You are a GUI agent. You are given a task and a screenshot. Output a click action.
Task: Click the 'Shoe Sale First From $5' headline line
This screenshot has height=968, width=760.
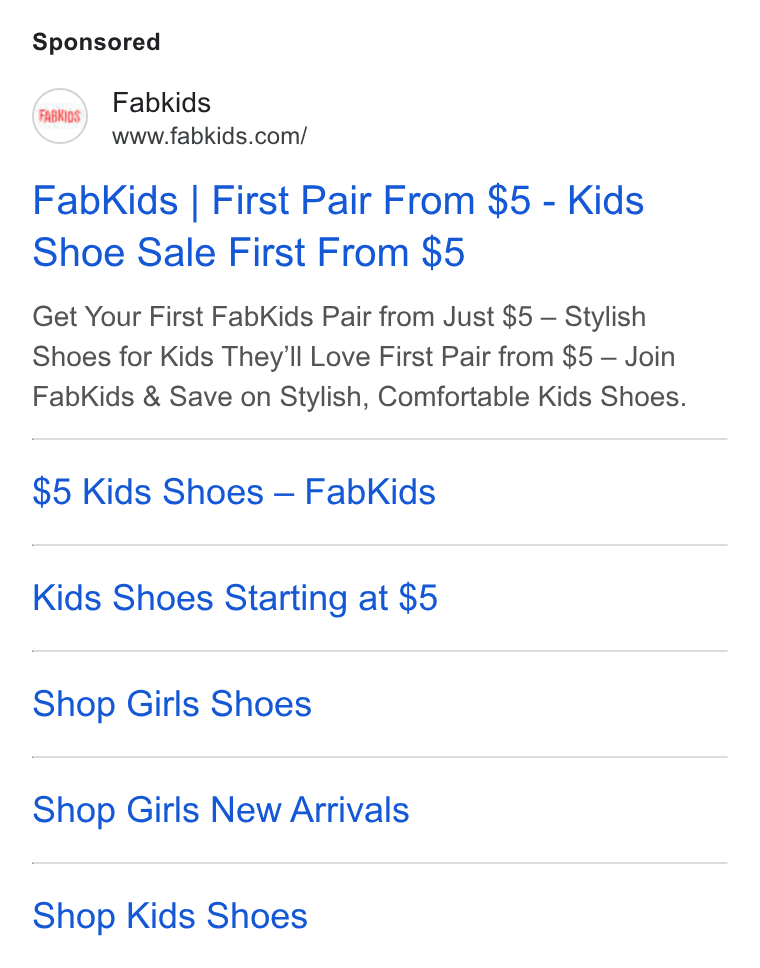(248, 252)
